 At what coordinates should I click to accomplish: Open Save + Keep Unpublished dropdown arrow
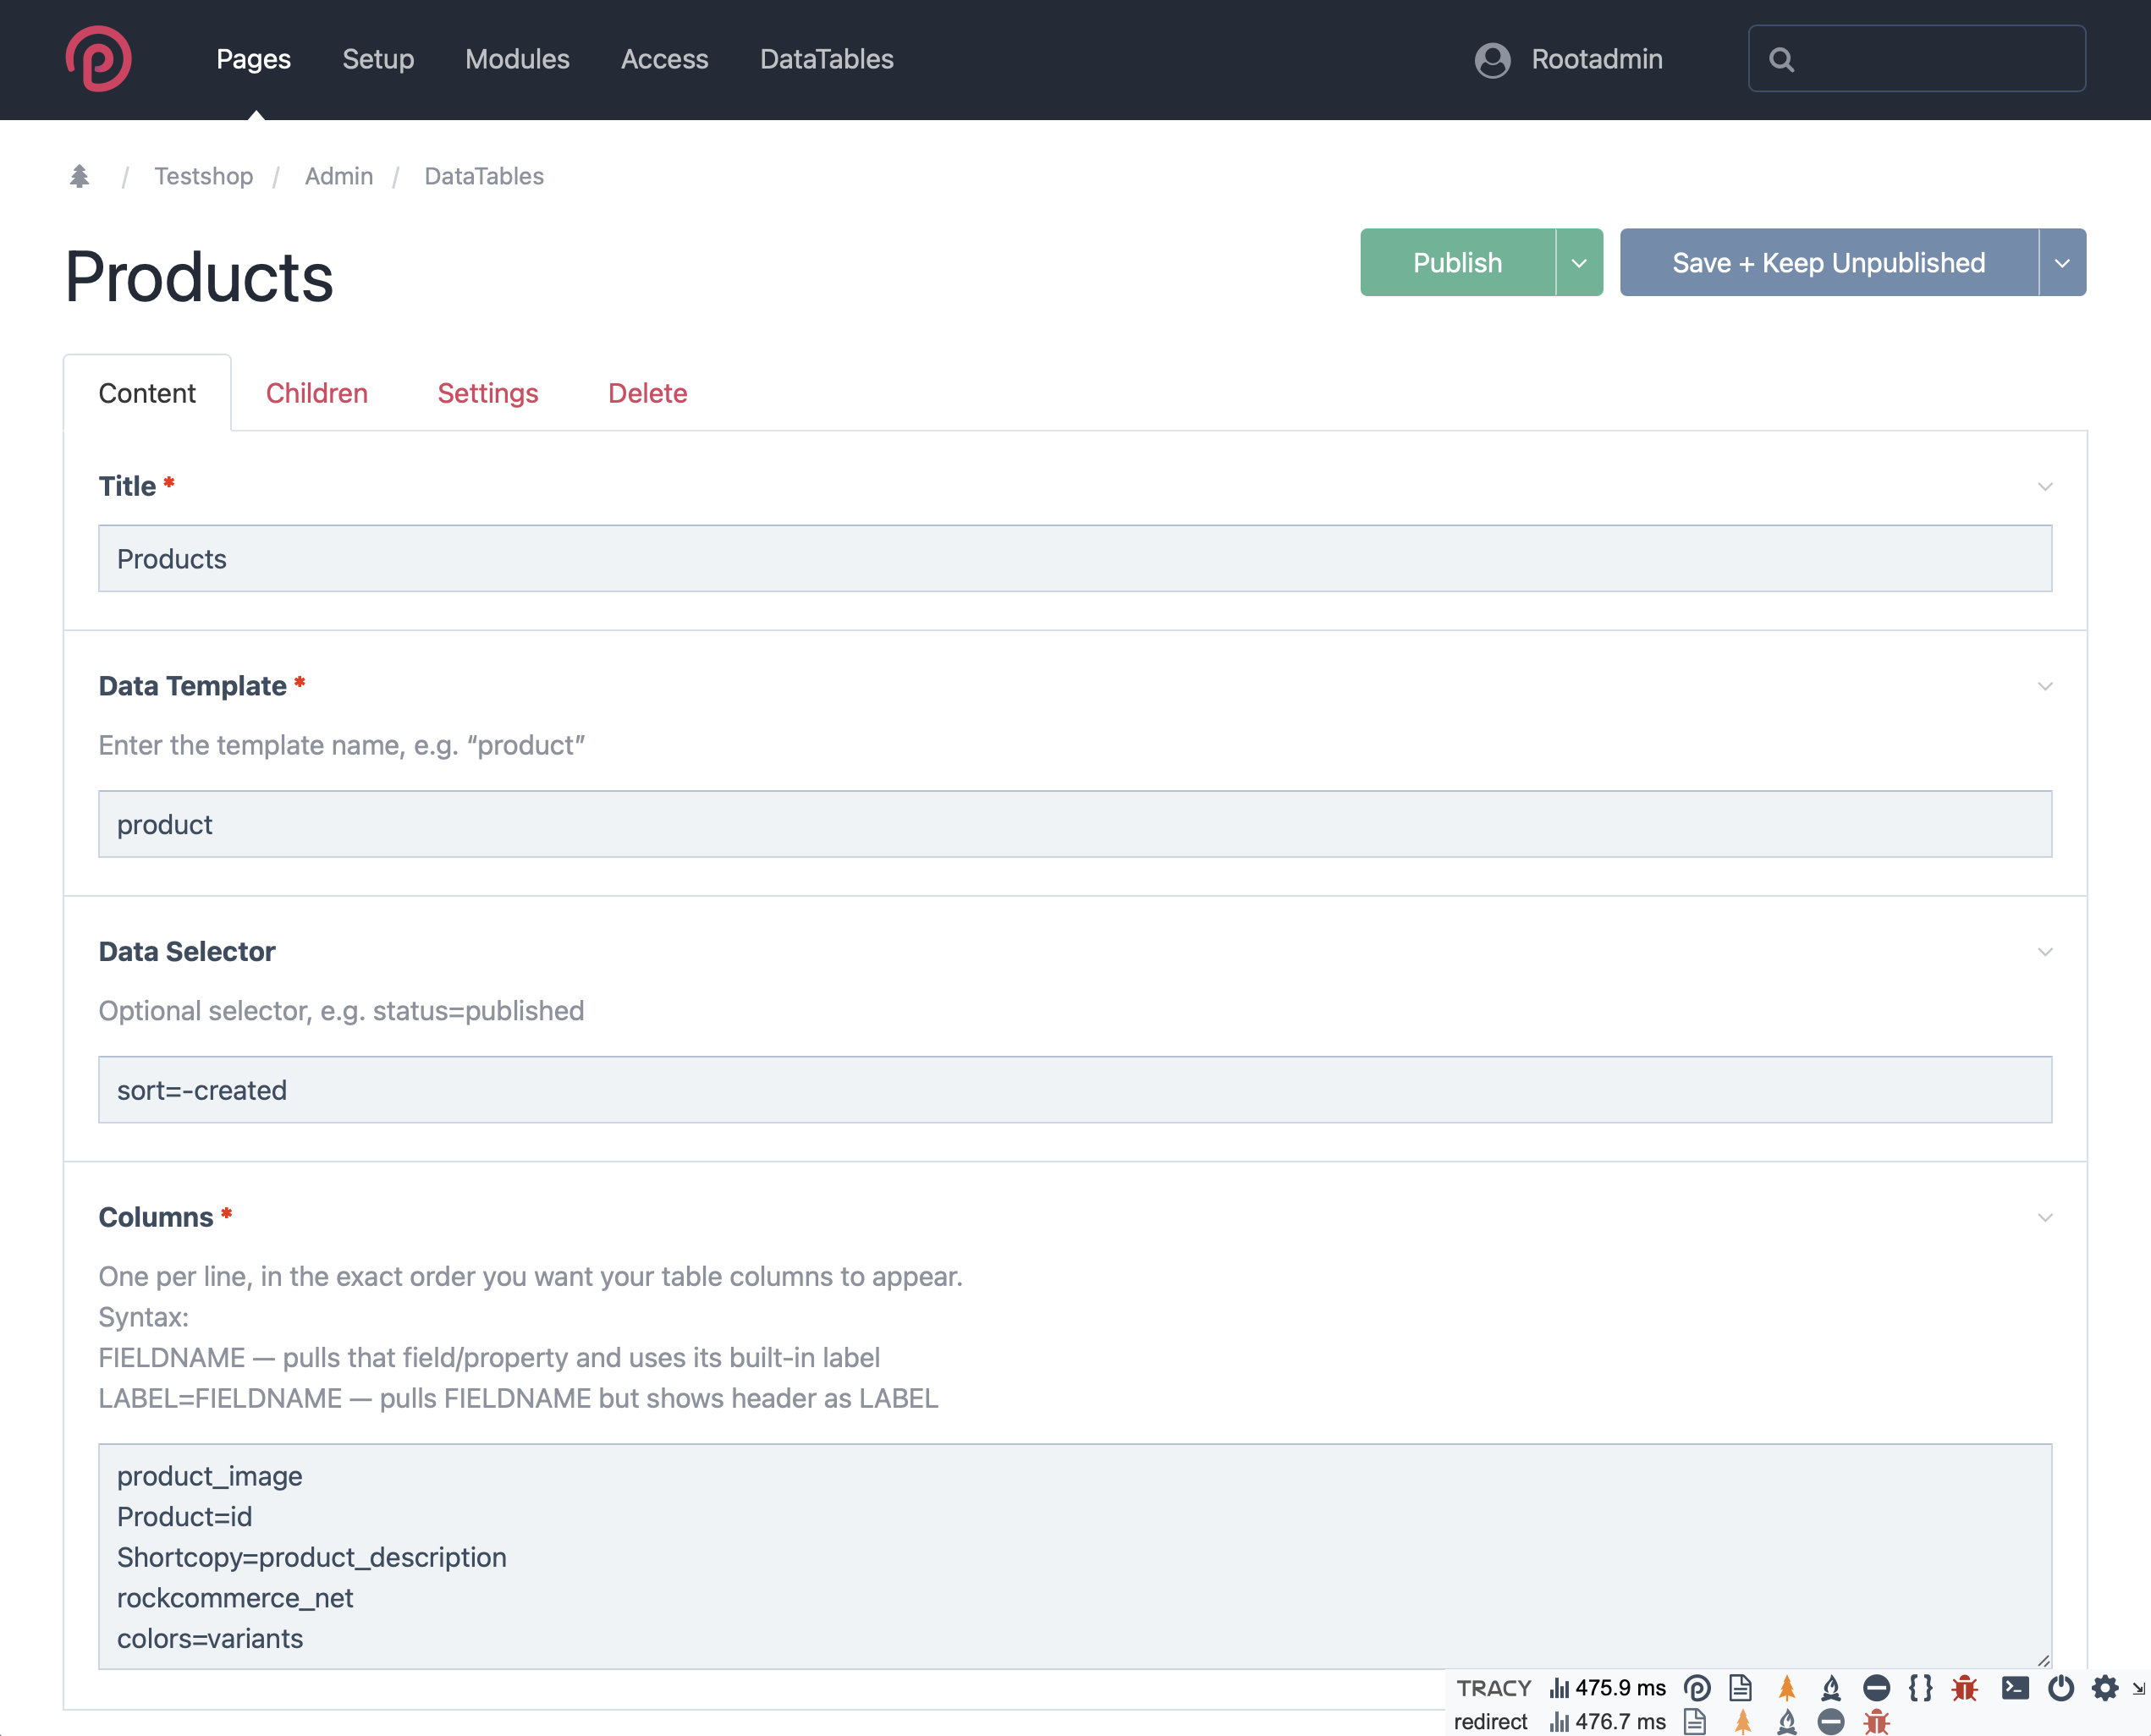pos(2062,263)
